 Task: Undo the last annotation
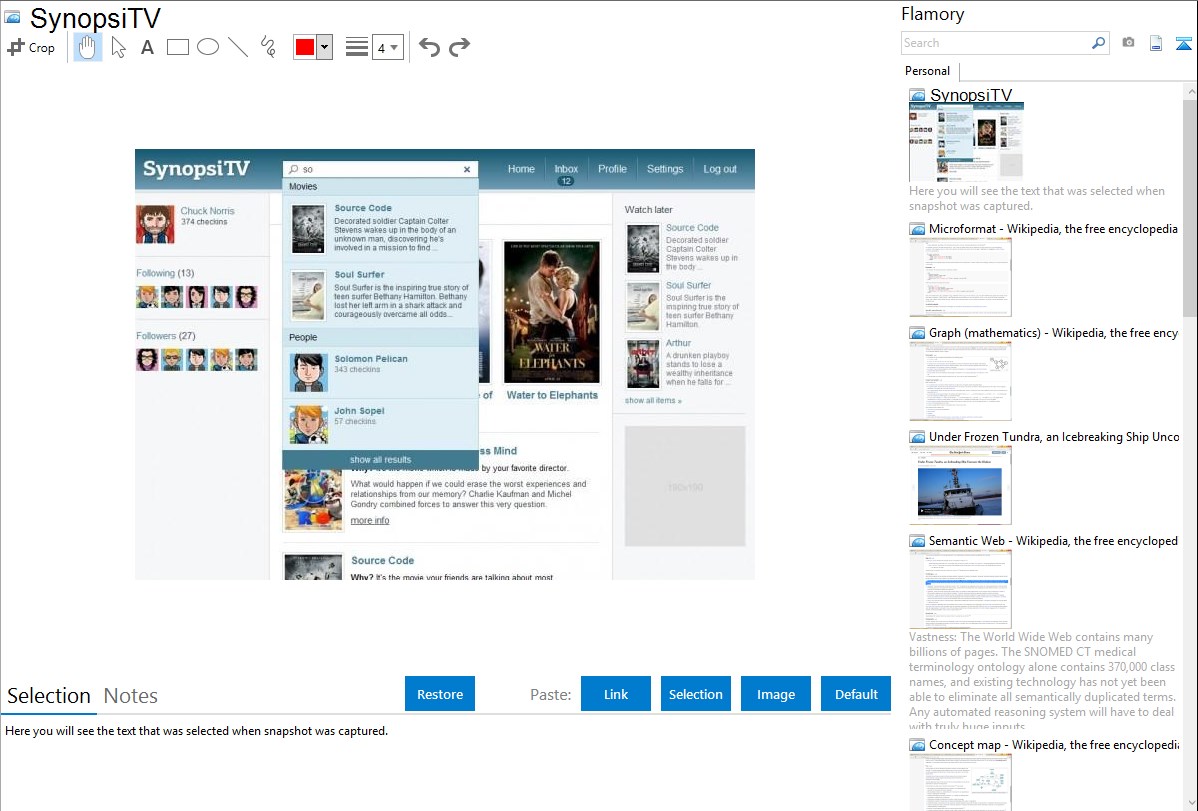coord(429,47)
